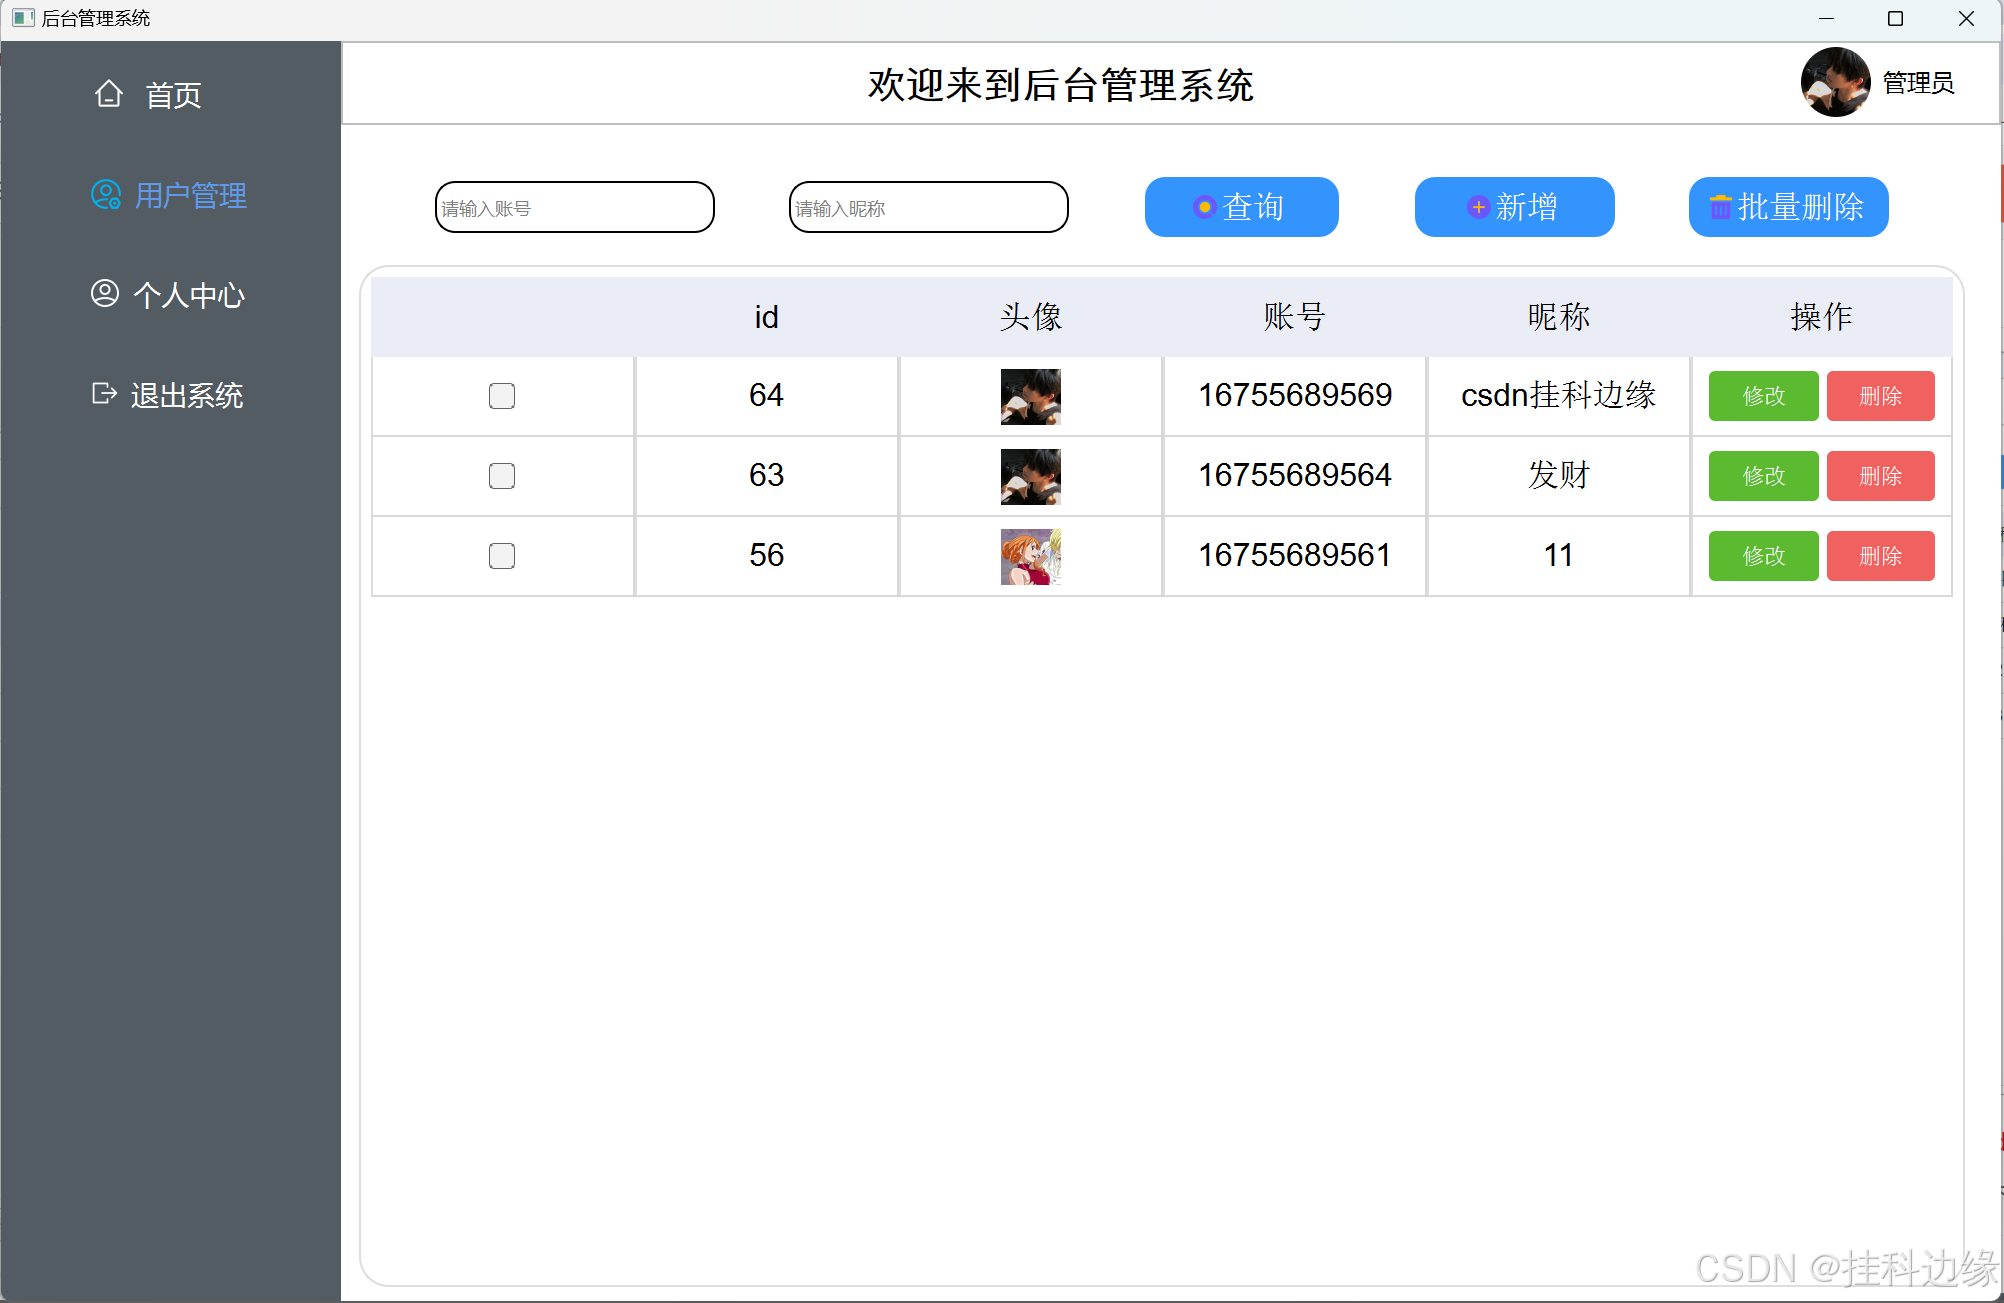The width and height of the screenshot is (2004, 1303).
Task: Open 个人中心 from the sidebar menu
Action: [x=188, y=295]
